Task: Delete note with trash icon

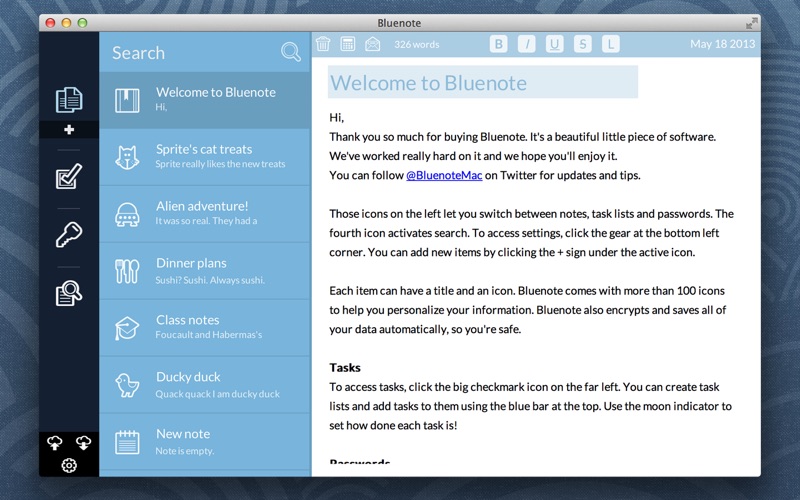Action: pyautogui.click(x=323, y=44)
